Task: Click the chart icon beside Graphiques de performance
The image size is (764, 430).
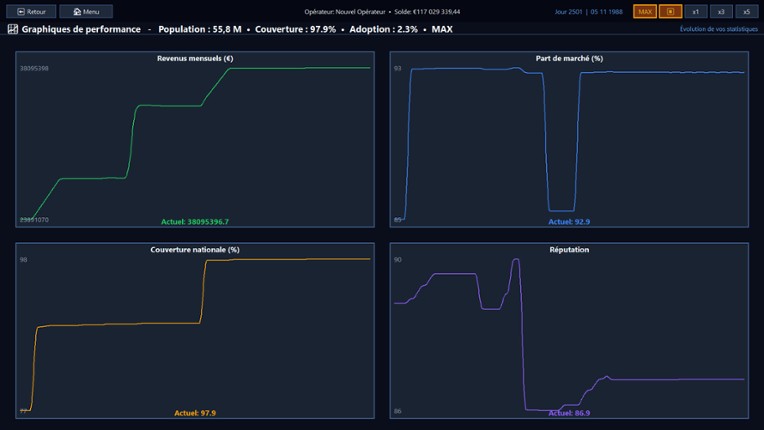Action: tap(12, 29)
